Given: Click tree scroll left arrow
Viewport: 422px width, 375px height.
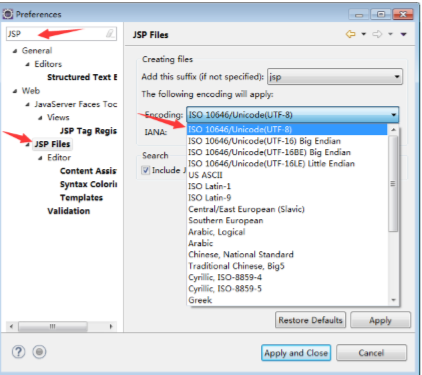Looking at the screenshot, I should tap(11, 326).
